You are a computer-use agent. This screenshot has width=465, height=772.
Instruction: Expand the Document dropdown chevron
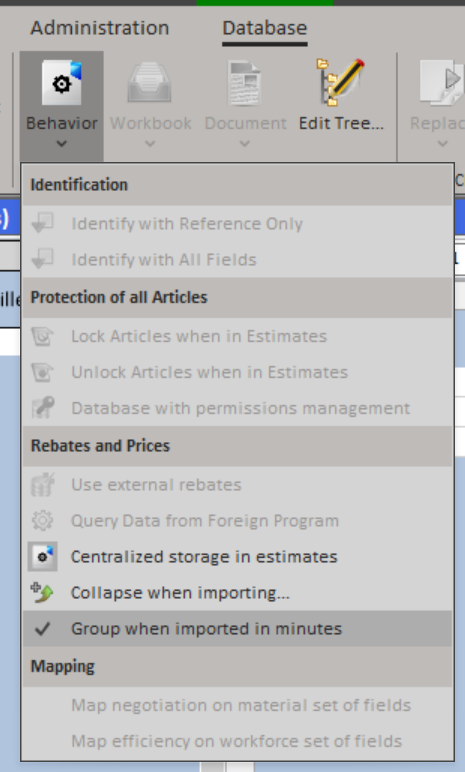click(245, 144)
